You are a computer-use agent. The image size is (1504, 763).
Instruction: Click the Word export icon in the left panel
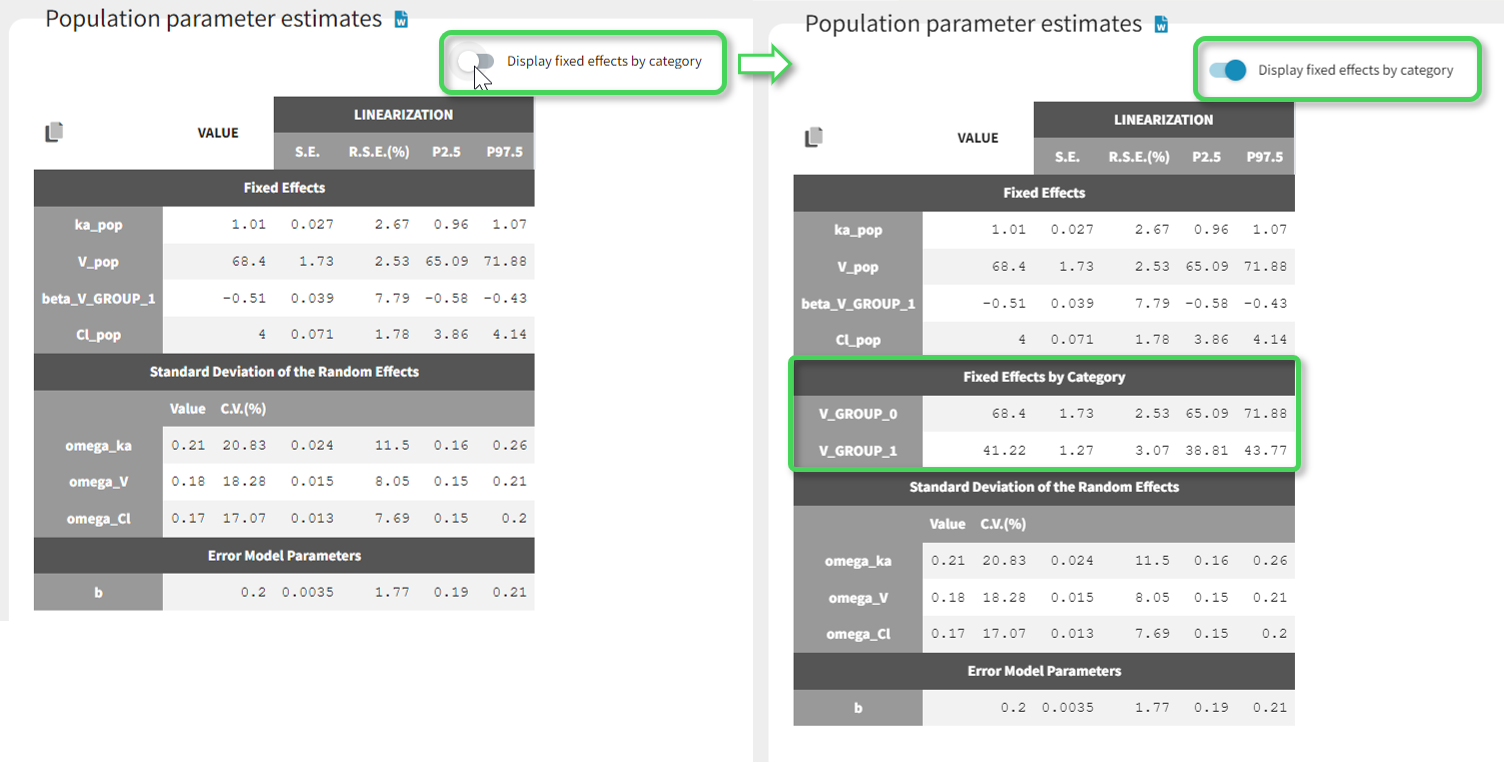coord(401,19)
